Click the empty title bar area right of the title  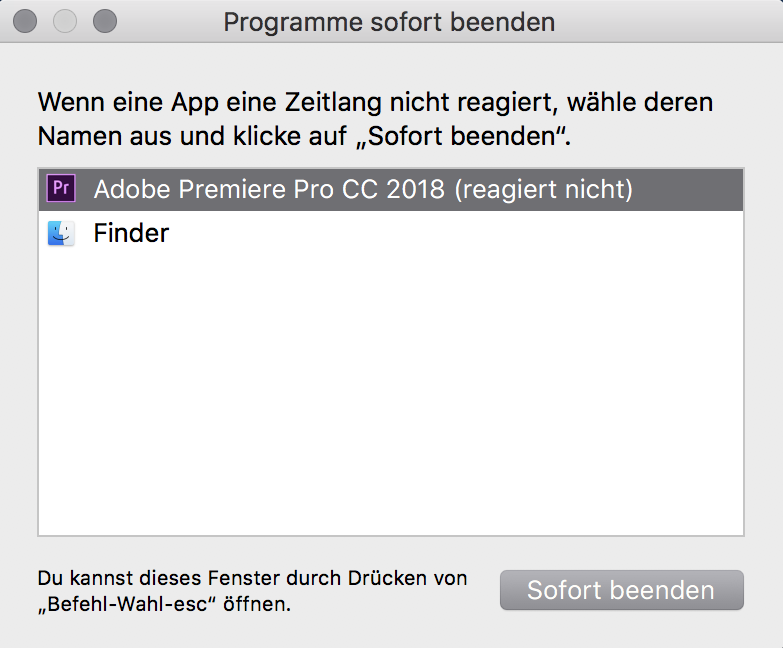670,21
